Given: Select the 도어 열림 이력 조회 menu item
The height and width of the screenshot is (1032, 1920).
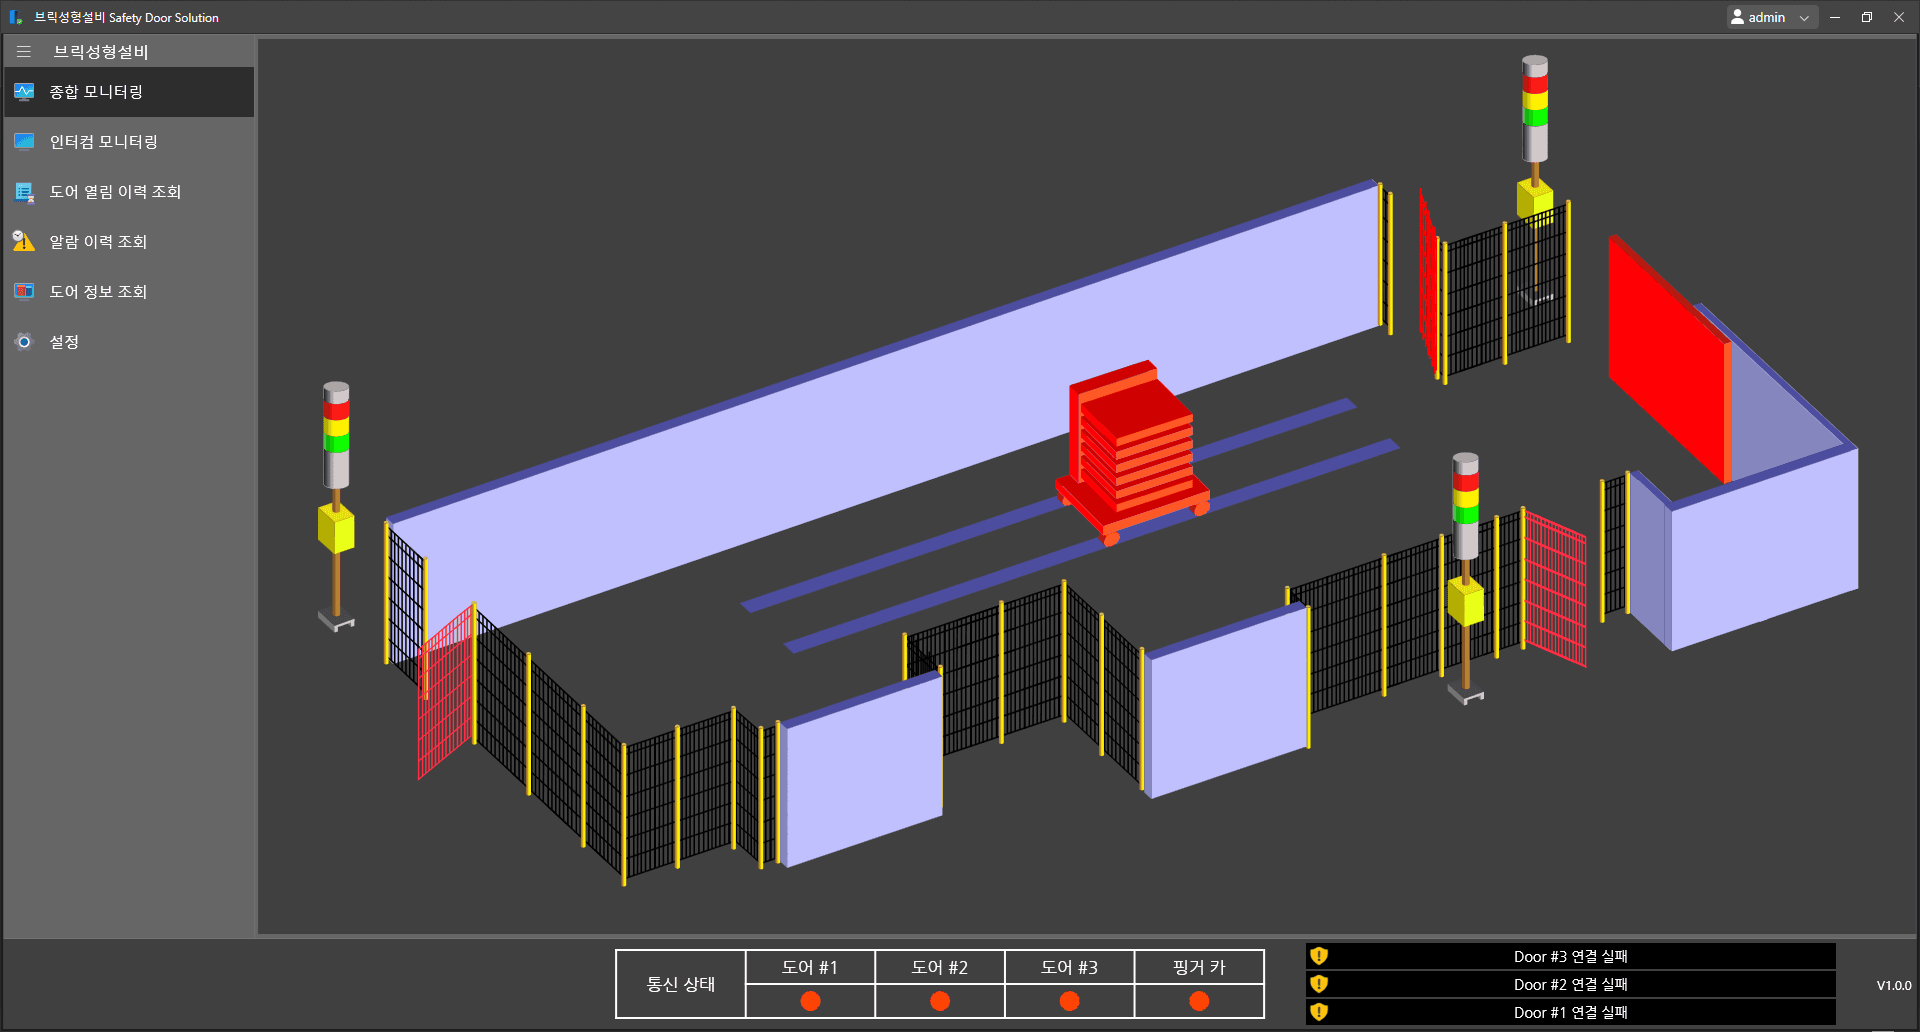Looking at the screenshot, I should 115,192.
